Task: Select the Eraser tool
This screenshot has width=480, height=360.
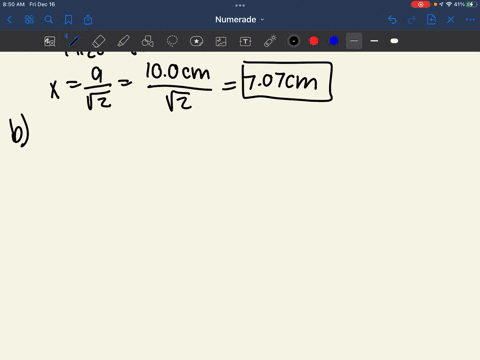Action: click(98, 41)
